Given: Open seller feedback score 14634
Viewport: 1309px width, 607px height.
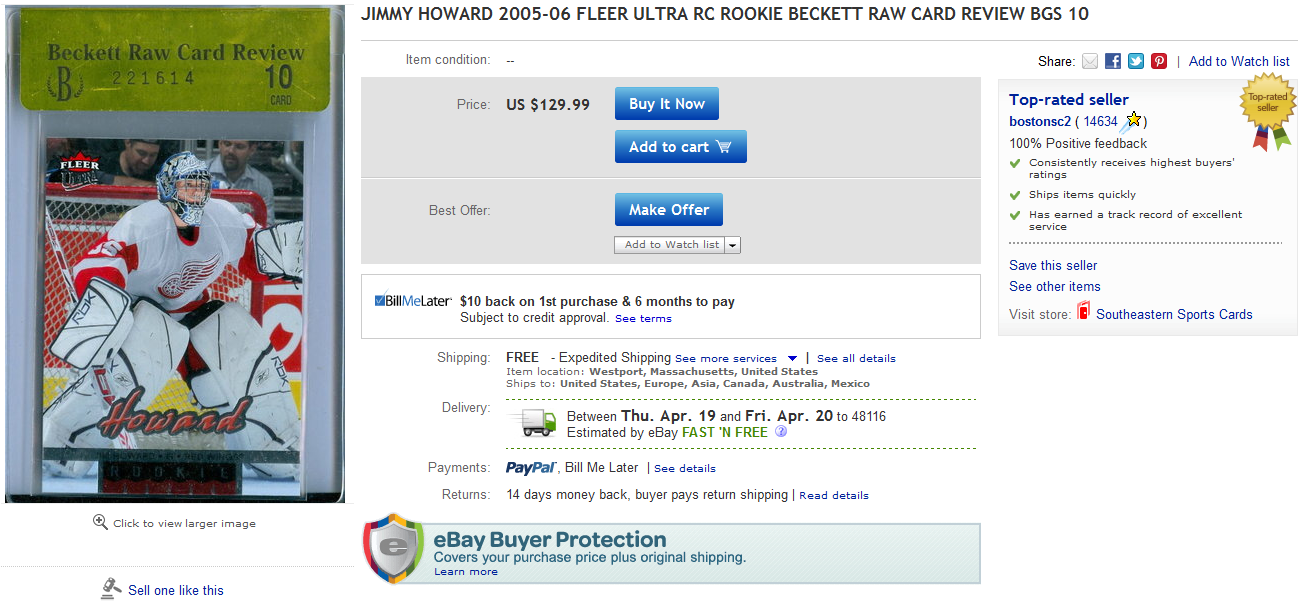Looking at the screenshot, I should 1101,121.
